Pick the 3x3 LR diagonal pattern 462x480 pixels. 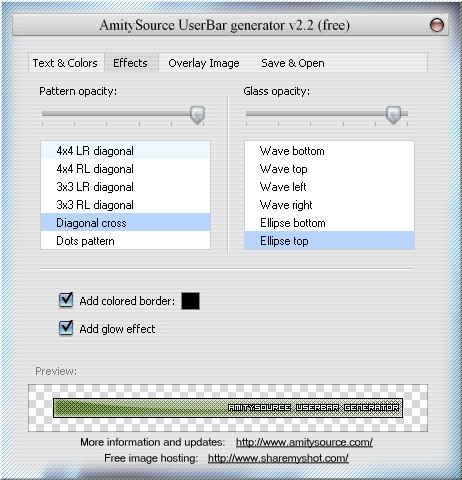[125, 187]
